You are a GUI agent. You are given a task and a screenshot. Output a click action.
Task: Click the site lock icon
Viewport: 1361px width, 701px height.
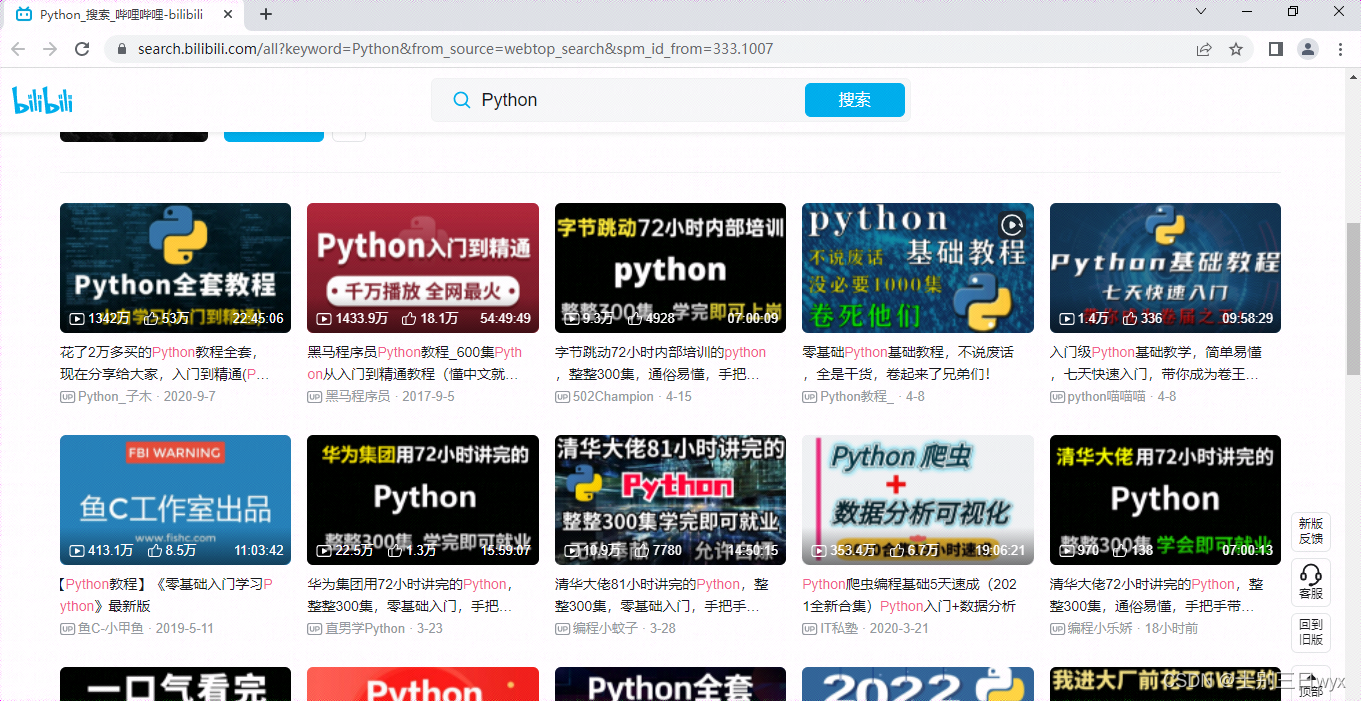coord(122,49)
